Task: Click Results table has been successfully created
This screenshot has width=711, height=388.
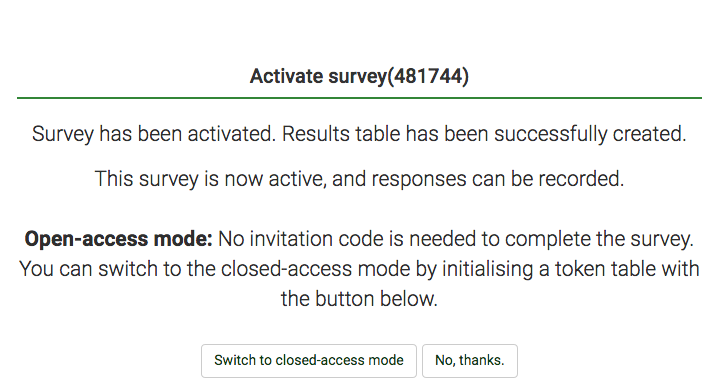Action: pyautogui.click(x=484, y=134)
